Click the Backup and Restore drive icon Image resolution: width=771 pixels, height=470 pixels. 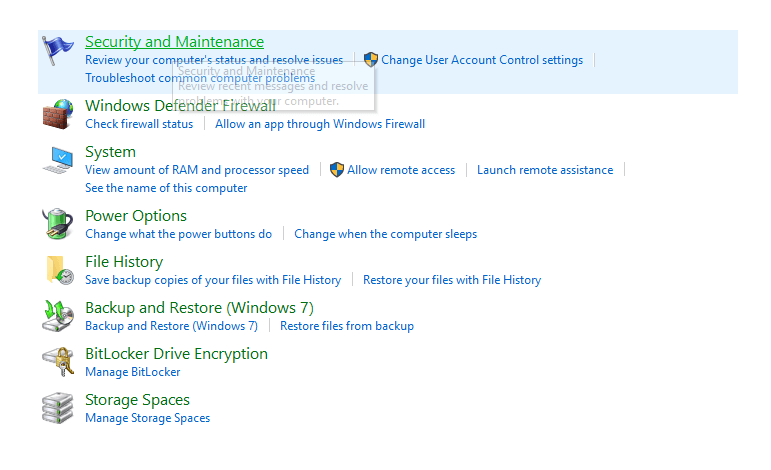coord(58,316)
